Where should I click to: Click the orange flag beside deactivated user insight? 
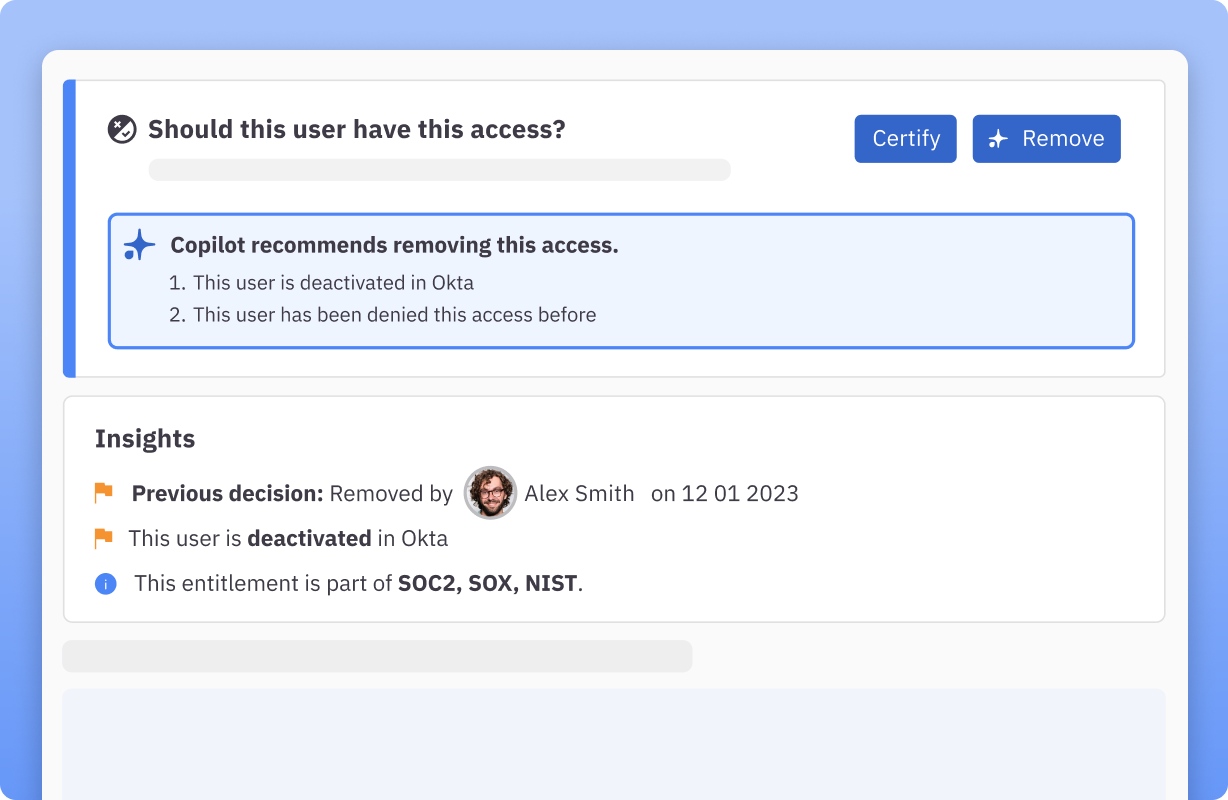click(104, 538)
